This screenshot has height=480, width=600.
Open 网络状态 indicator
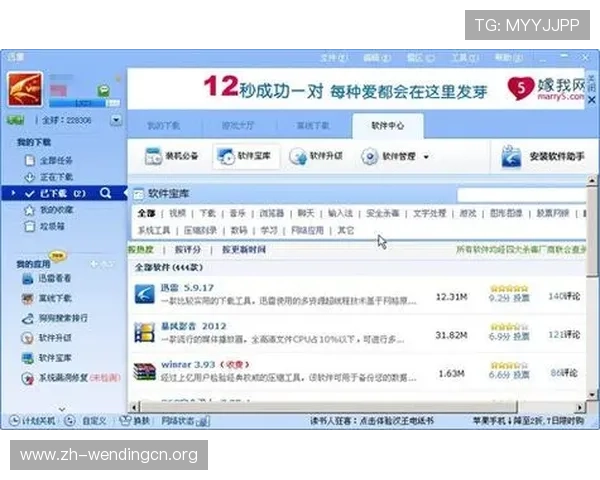pos(185,421)
